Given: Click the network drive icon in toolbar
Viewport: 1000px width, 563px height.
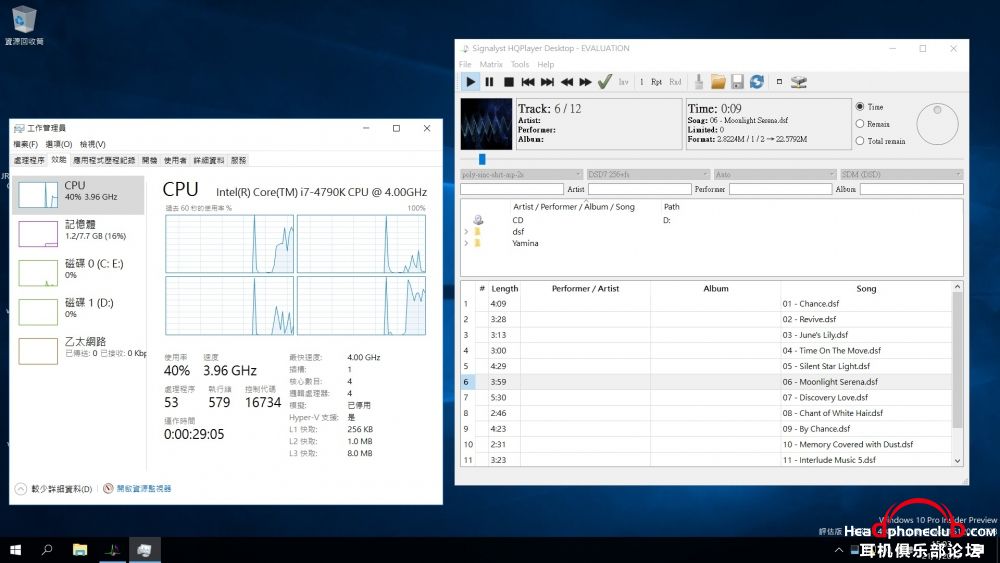Looking at the screenshot, I should click(x=798, y=82).
